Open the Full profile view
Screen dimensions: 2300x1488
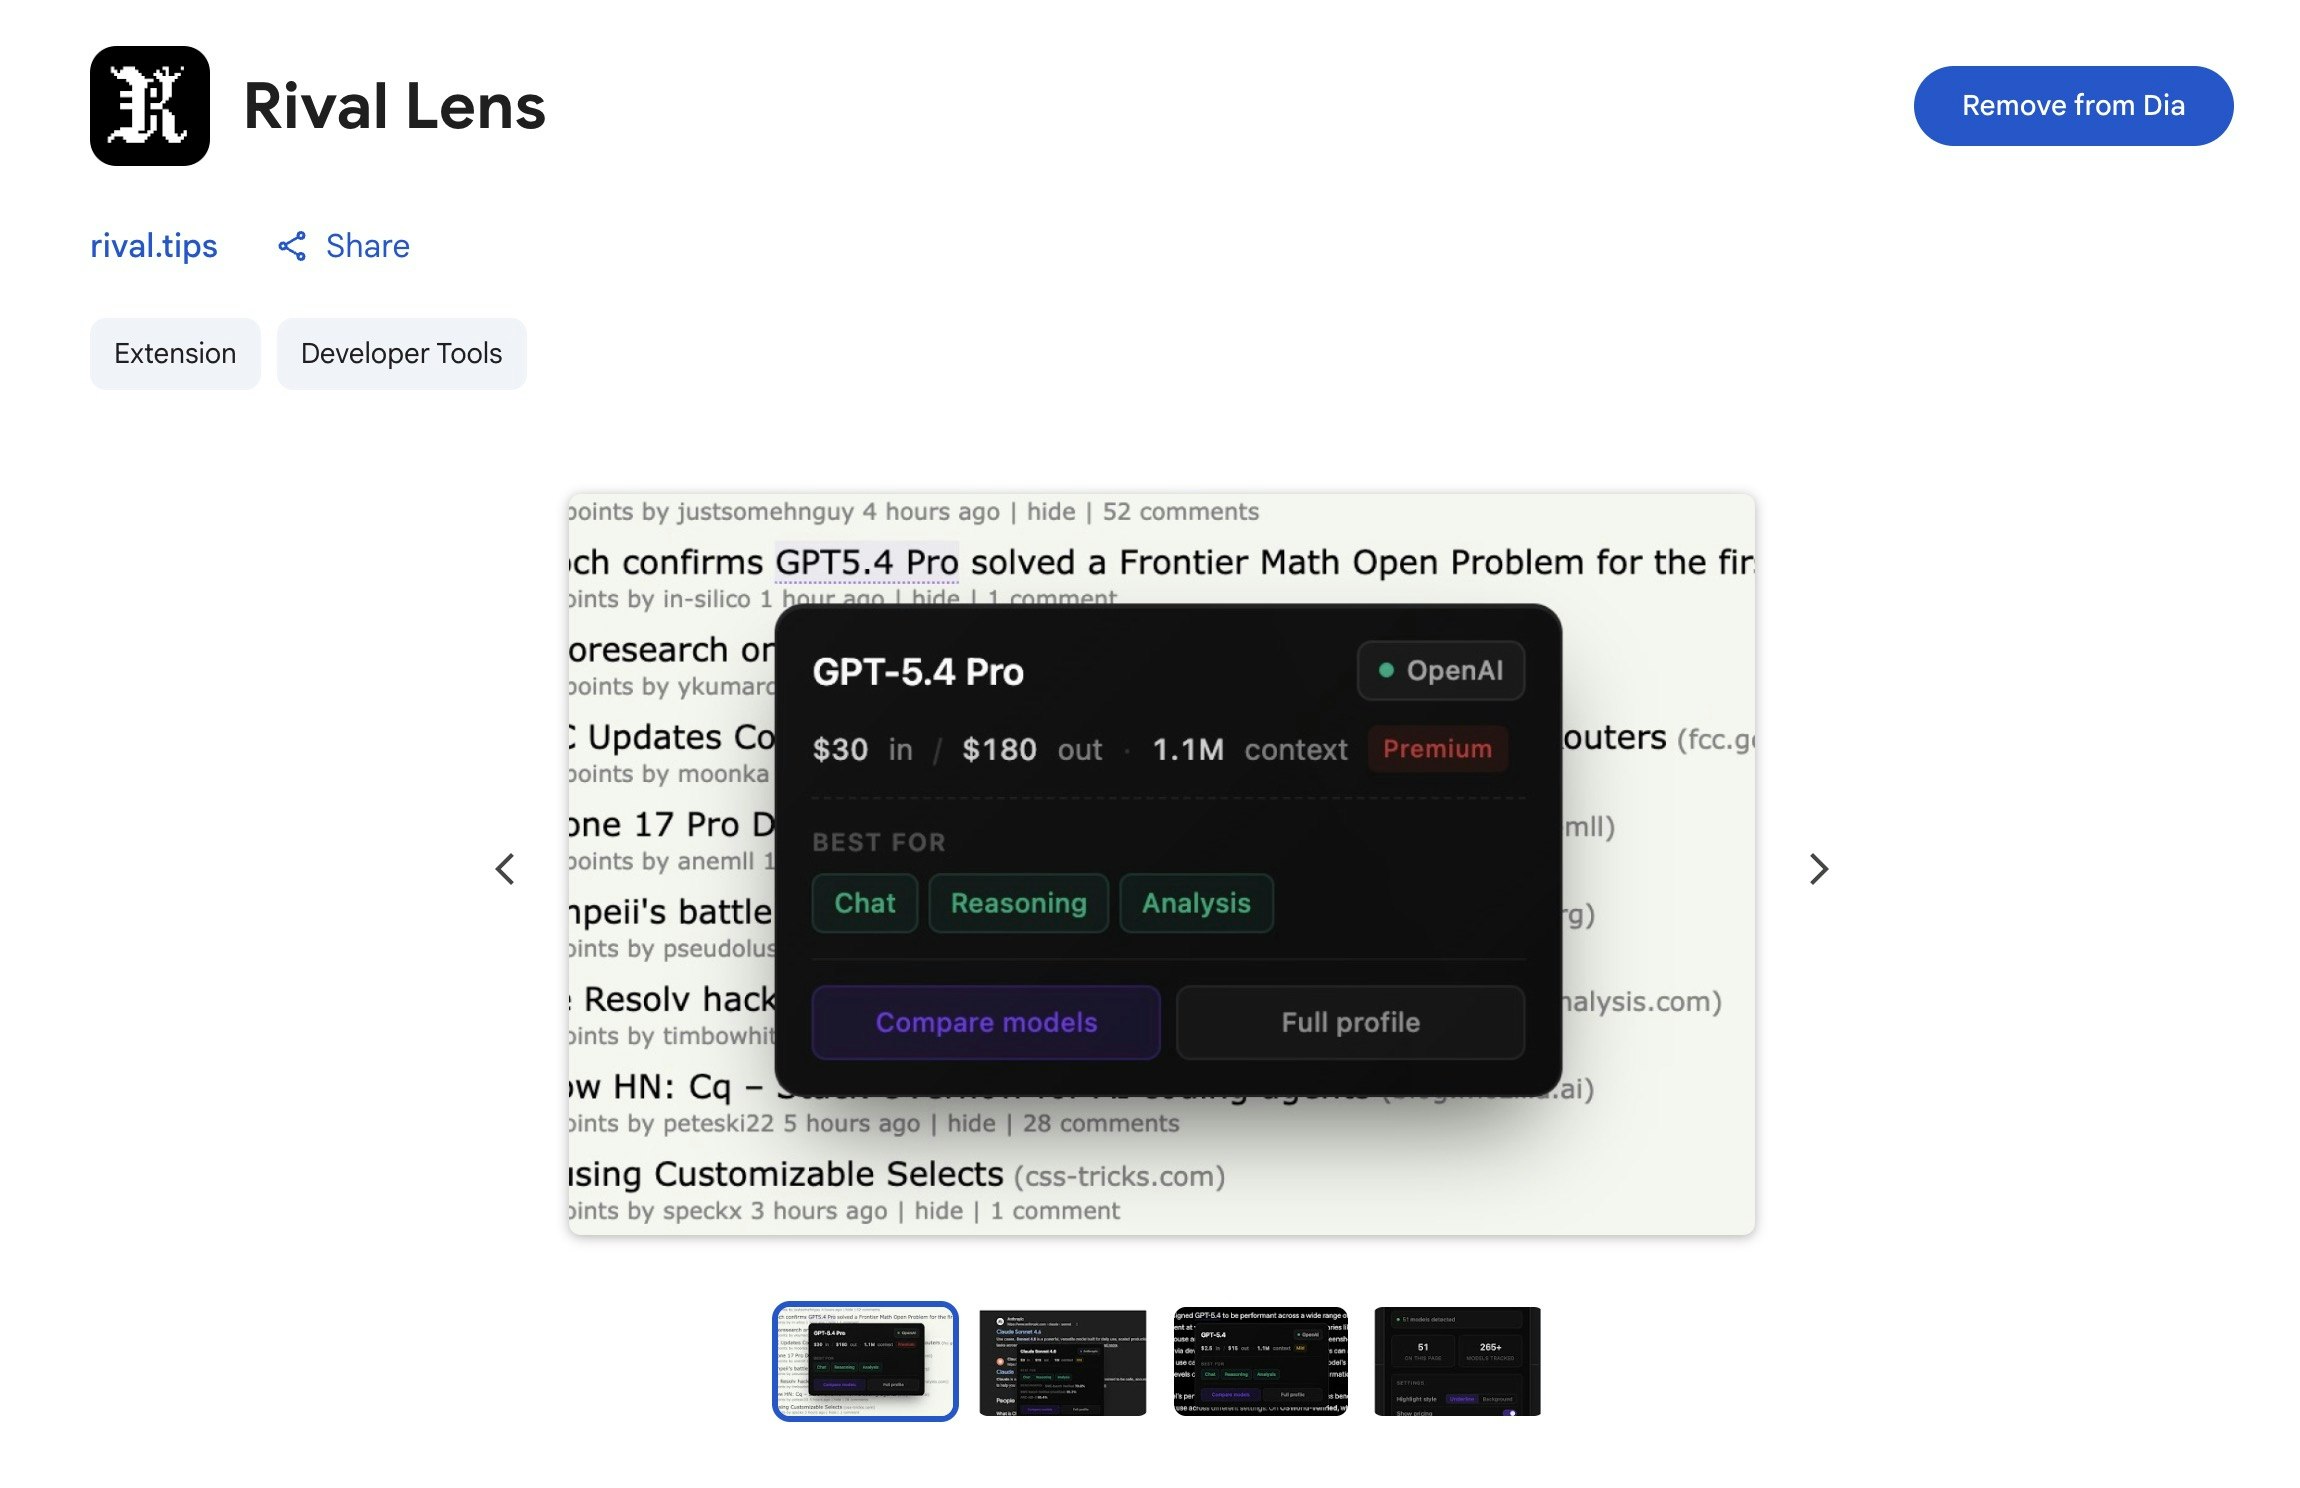pos(1349,1022)
